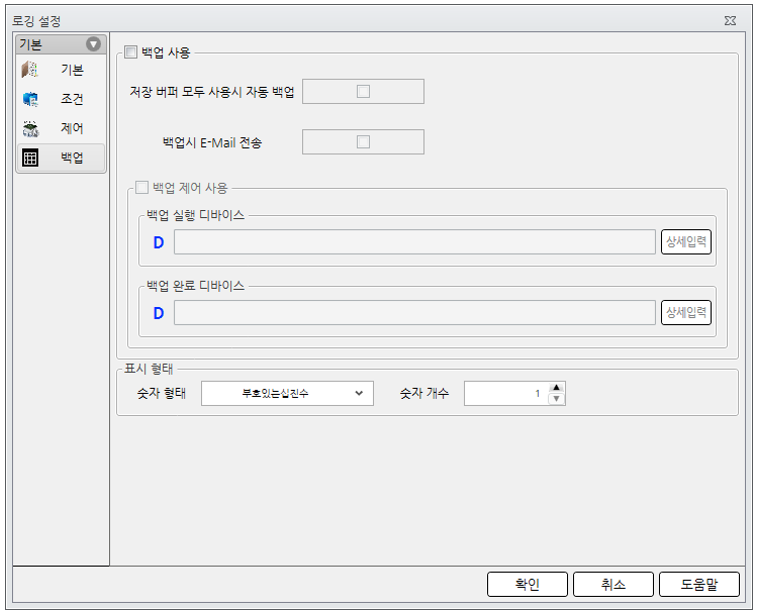
Task: Click the 취소 button
Action: click(x=613, y=584)
